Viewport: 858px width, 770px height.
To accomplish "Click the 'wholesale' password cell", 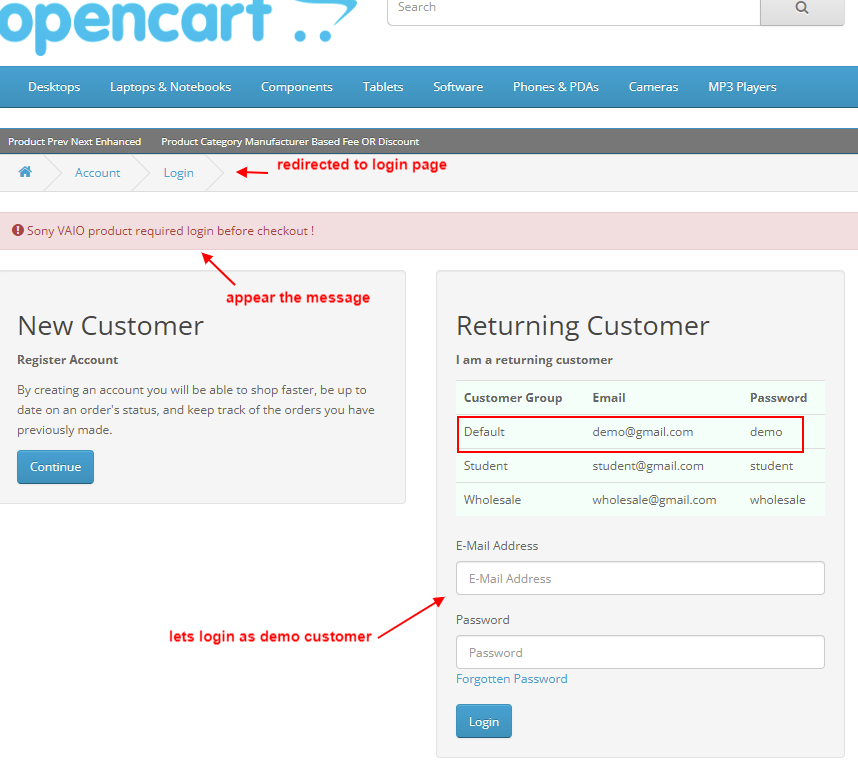I will 778,500.
